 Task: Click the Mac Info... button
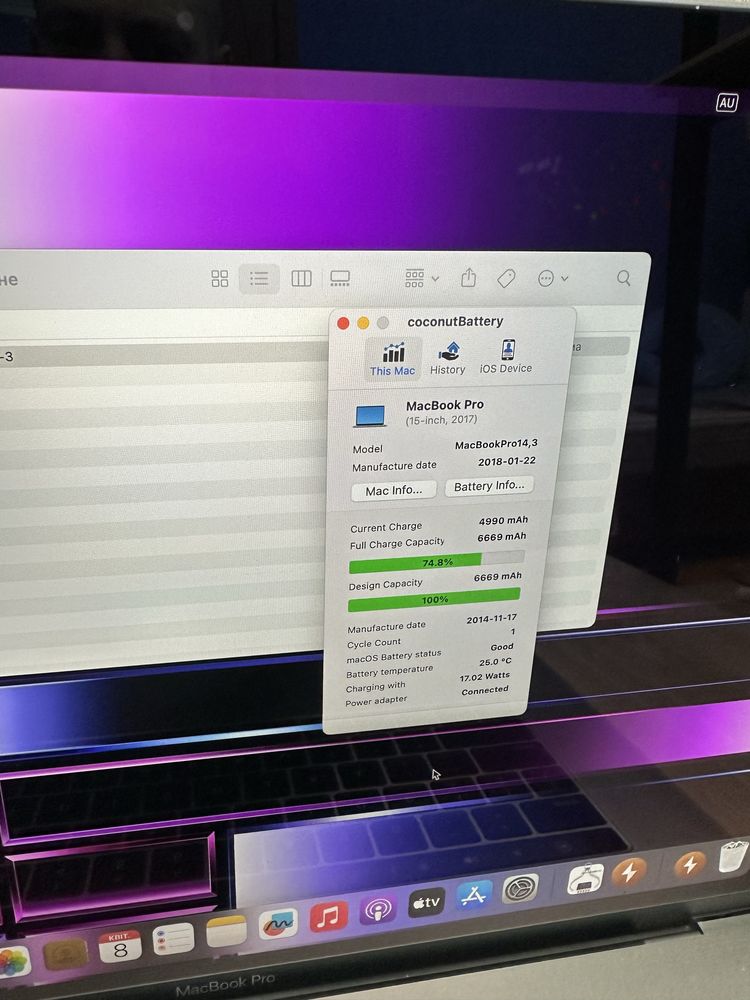[x=393, y=490]
